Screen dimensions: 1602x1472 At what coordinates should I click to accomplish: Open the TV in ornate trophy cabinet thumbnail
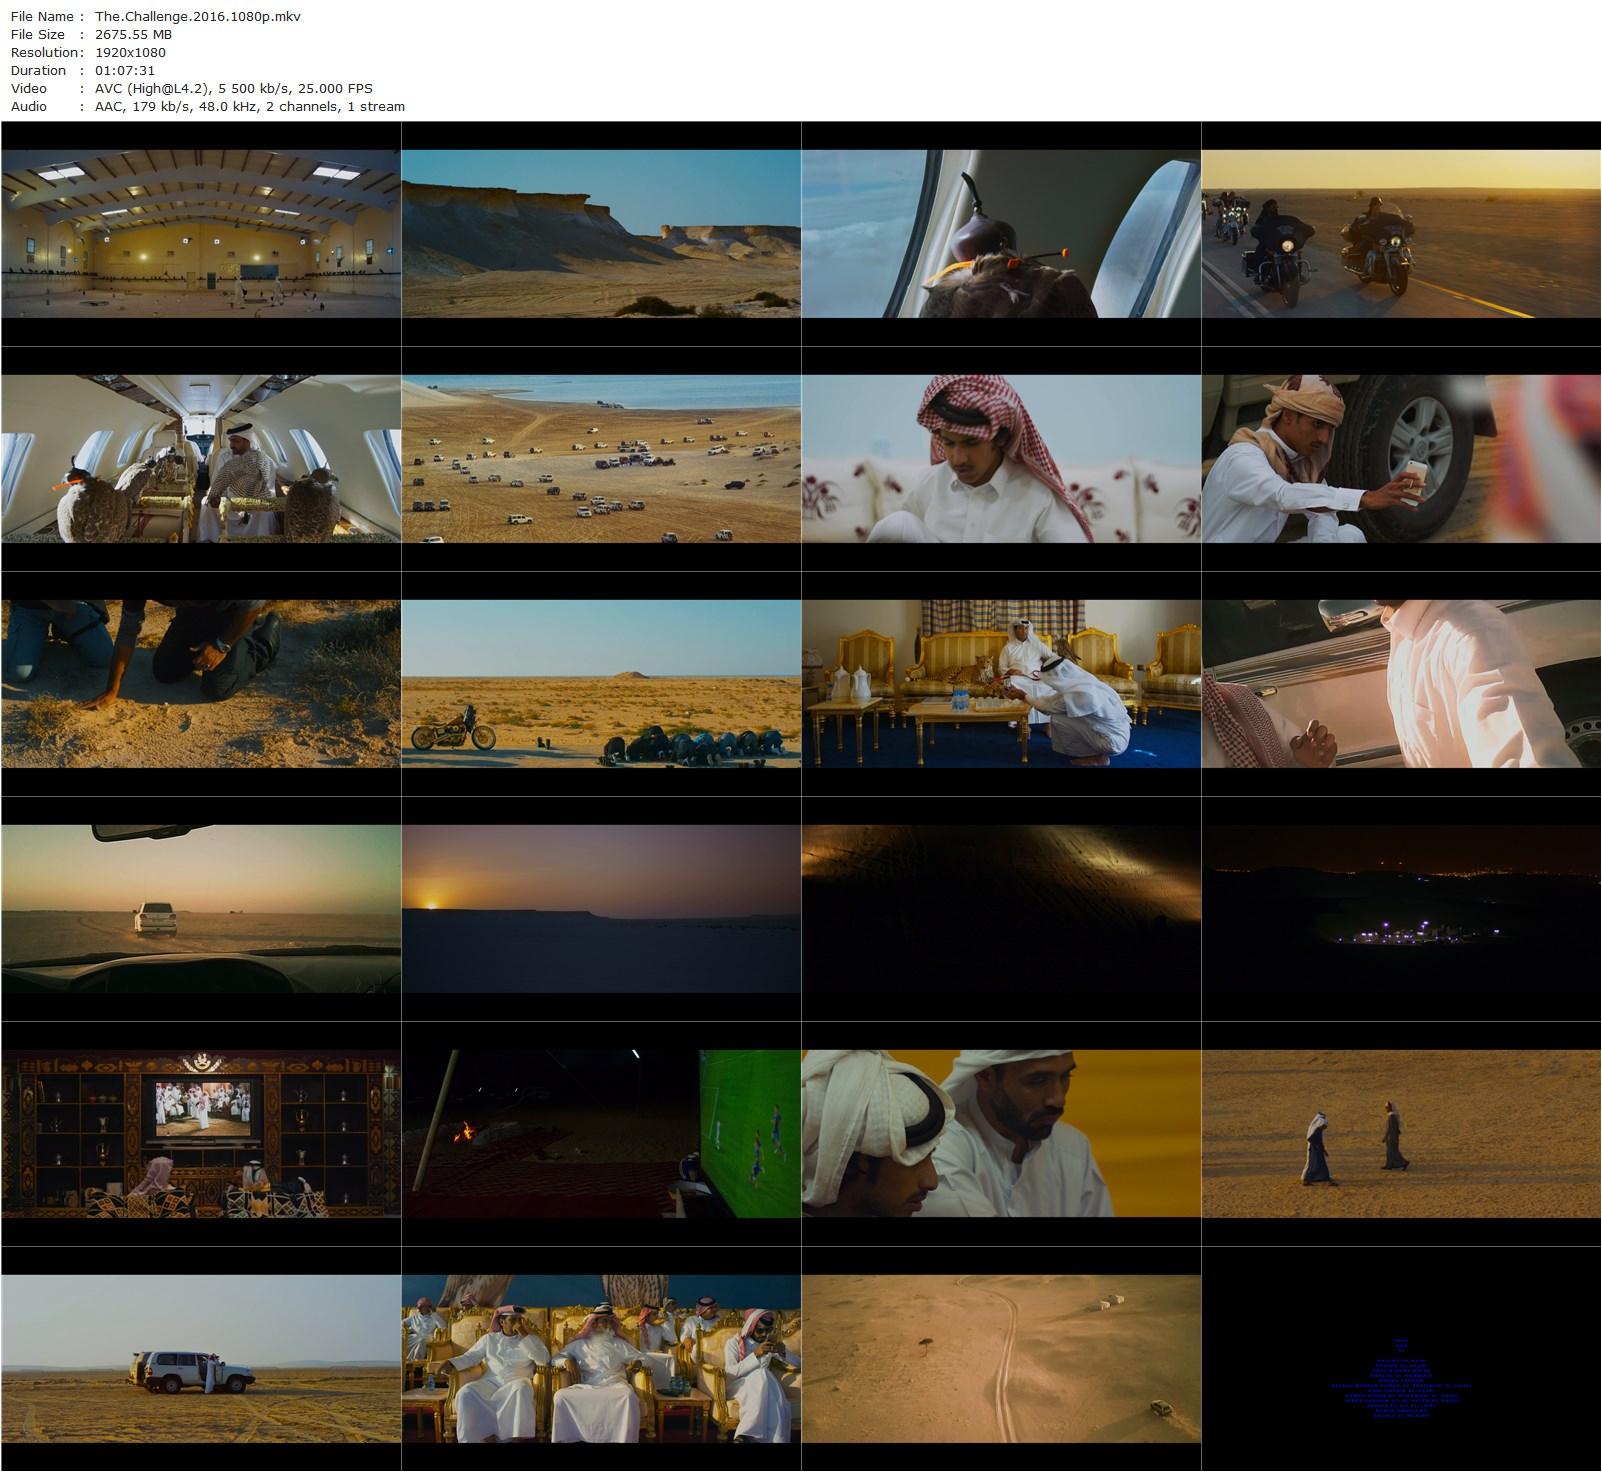[200, 1134]
